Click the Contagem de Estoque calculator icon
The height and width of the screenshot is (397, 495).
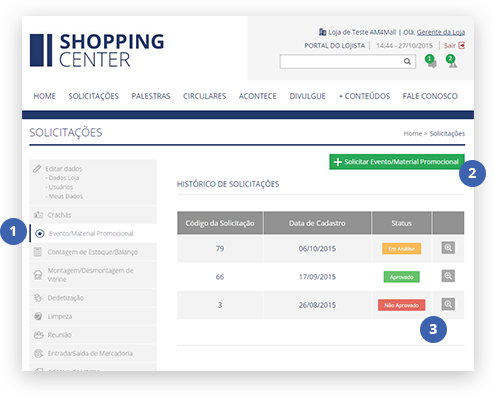click(x=38, y=252)
